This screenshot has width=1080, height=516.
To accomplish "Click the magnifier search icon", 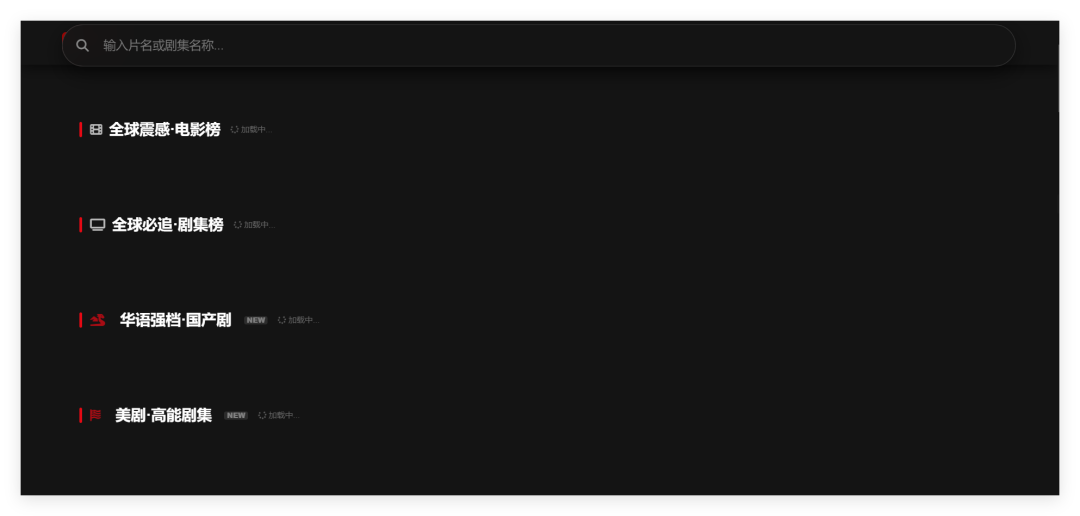I will [x=83, y=45].
